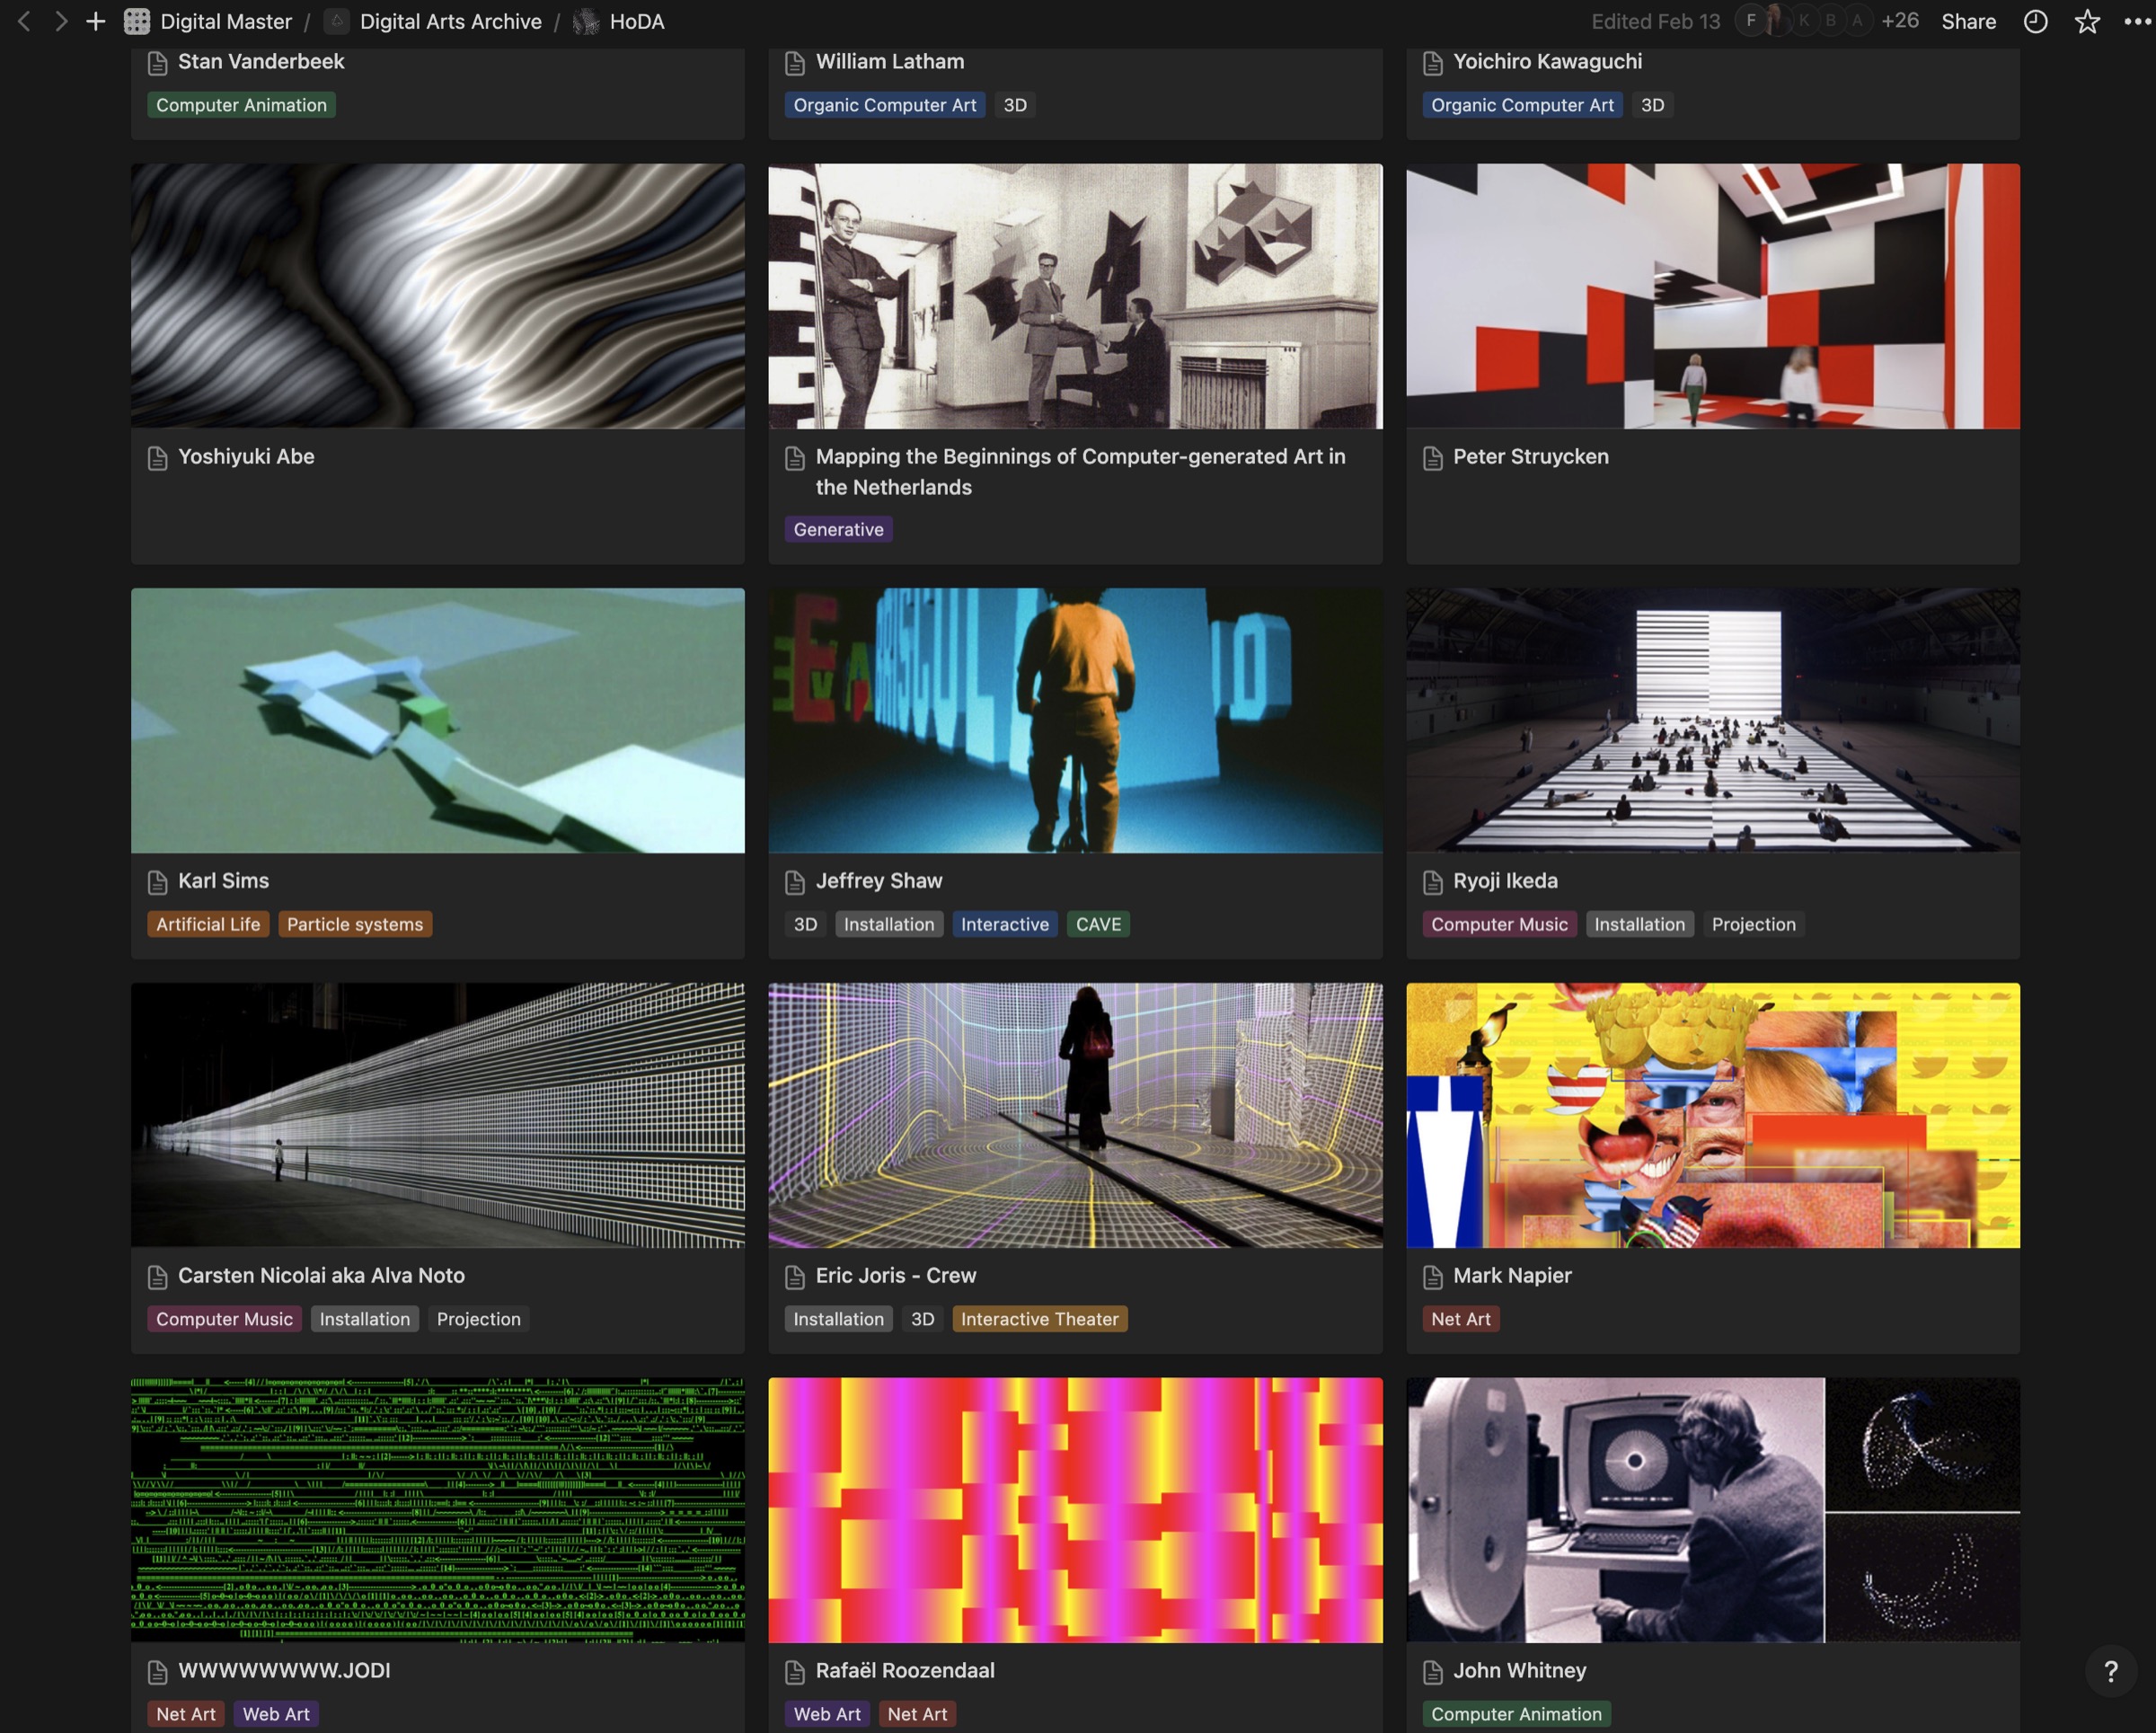Open Ryoji Ikeda striped floor thumbnail

coord(1713,720)
